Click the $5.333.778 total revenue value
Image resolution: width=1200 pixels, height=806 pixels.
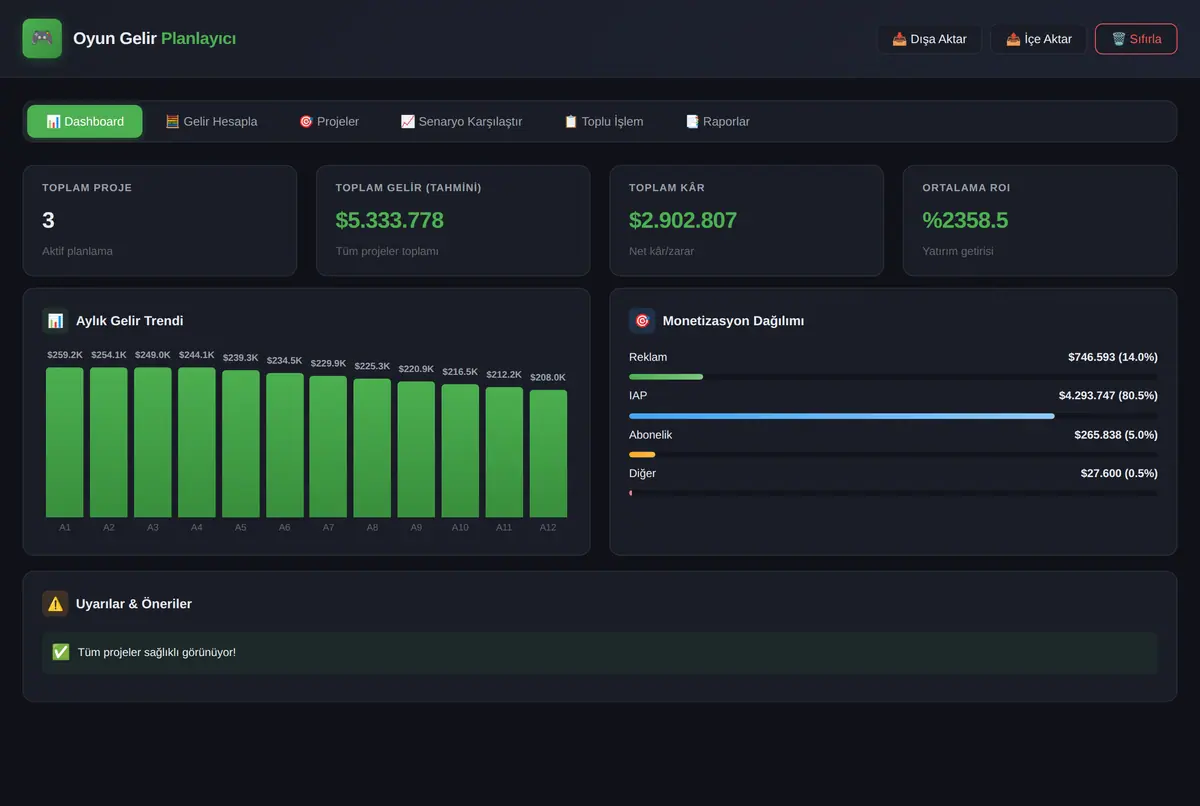tap(390, 220)
